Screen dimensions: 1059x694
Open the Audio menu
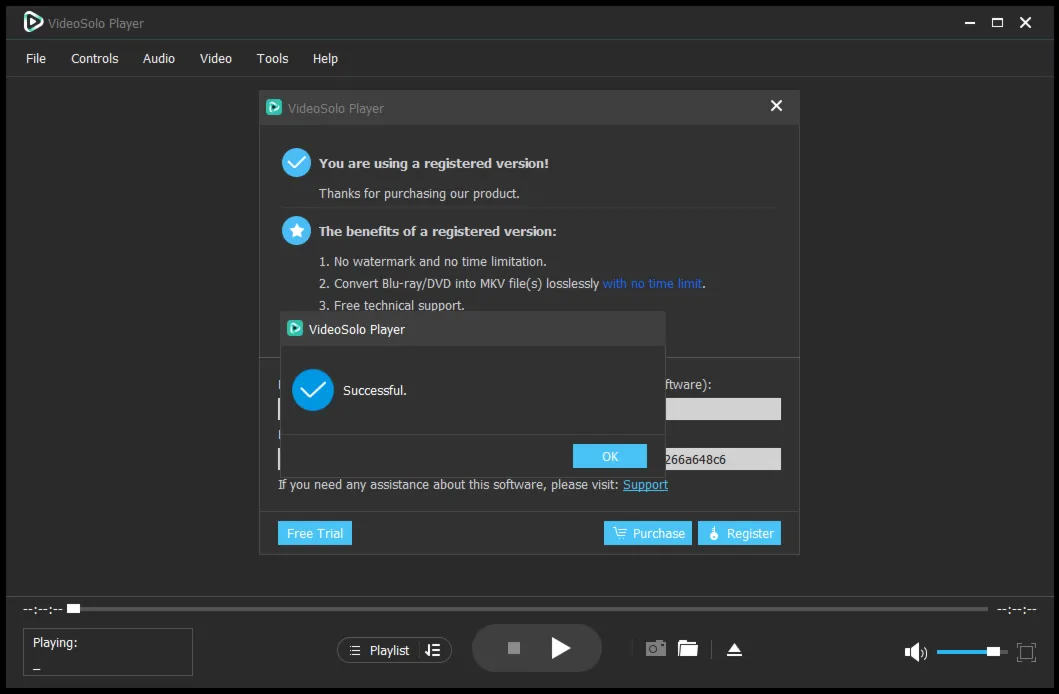pos(159,59)
